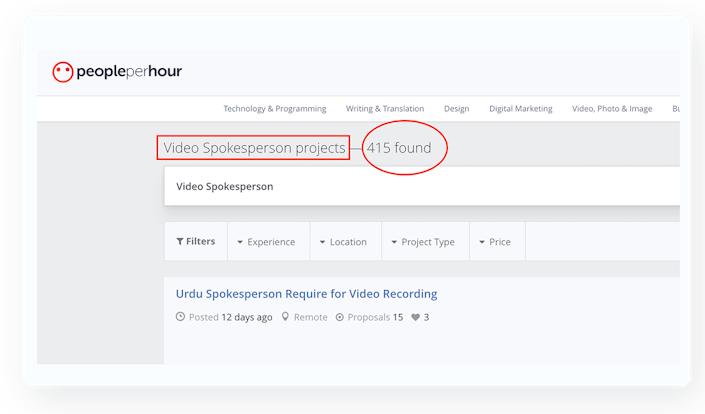Viewport: 705px width, 414px height.
Task: Click the Filters funnel button
Action: [196, 241]
